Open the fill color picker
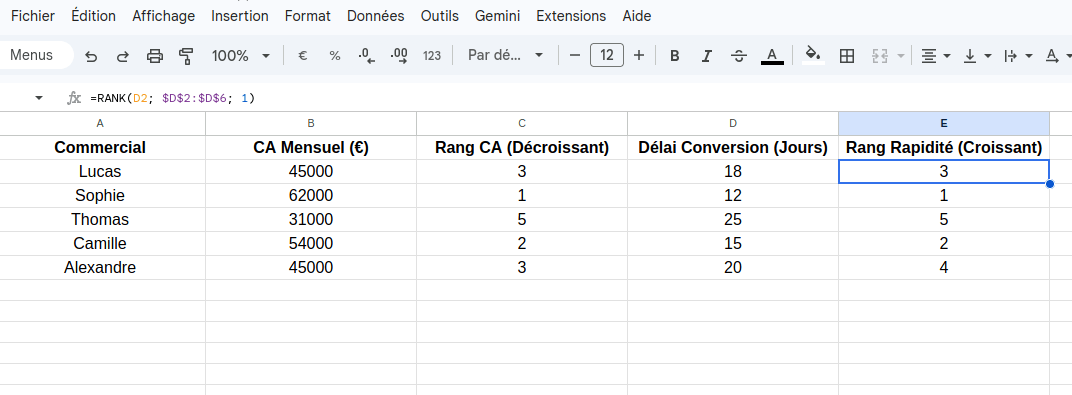Viewport: 1072px width, 395px height. point(813,56)
